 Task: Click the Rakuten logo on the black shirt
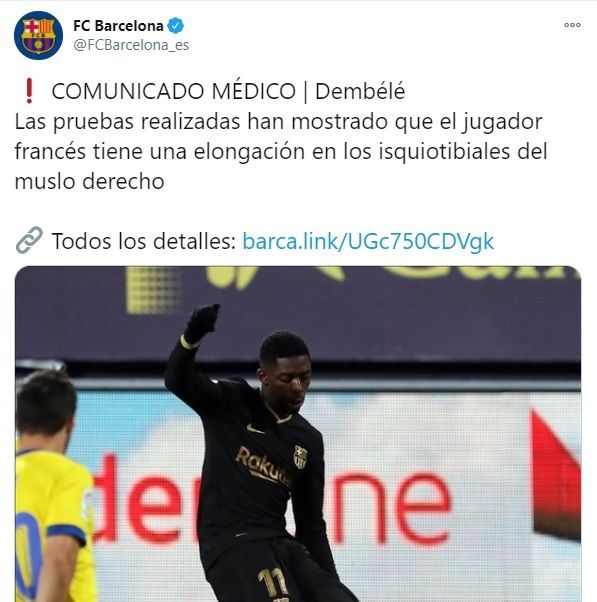pos(263,466)
